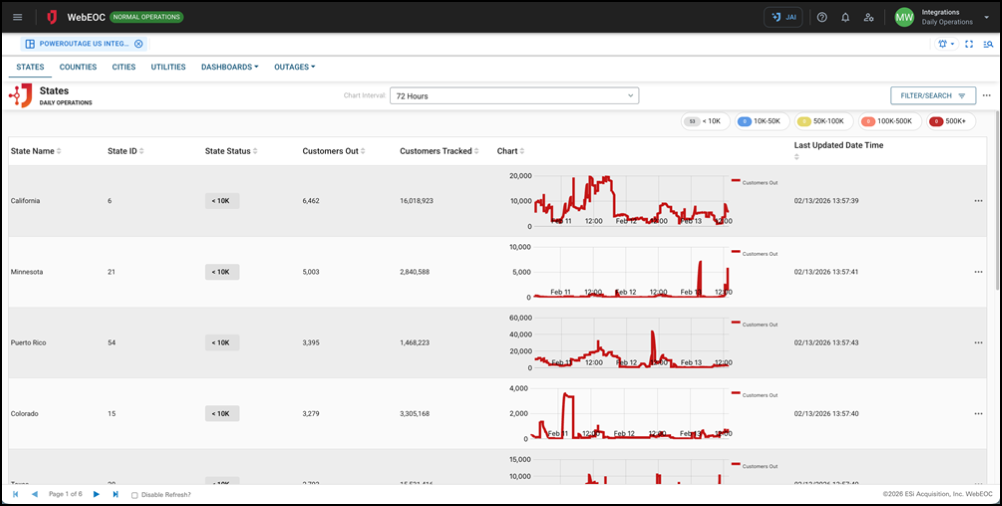The height and width of the screenshot is (506, 1002).
Task: Switch to the Counties tab
Action: tap(78, 67)
